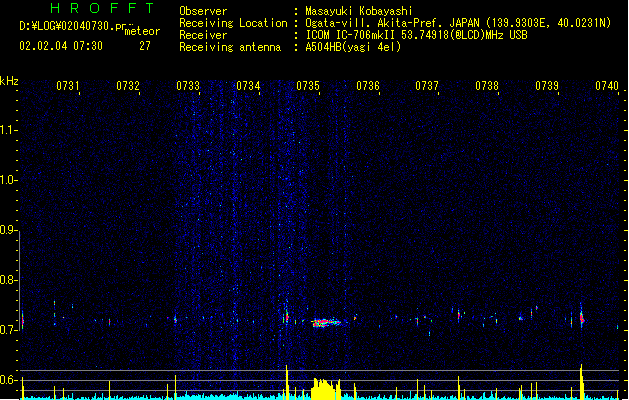
Task: Click the HROFFT title text
Action: tap(103, 8)
